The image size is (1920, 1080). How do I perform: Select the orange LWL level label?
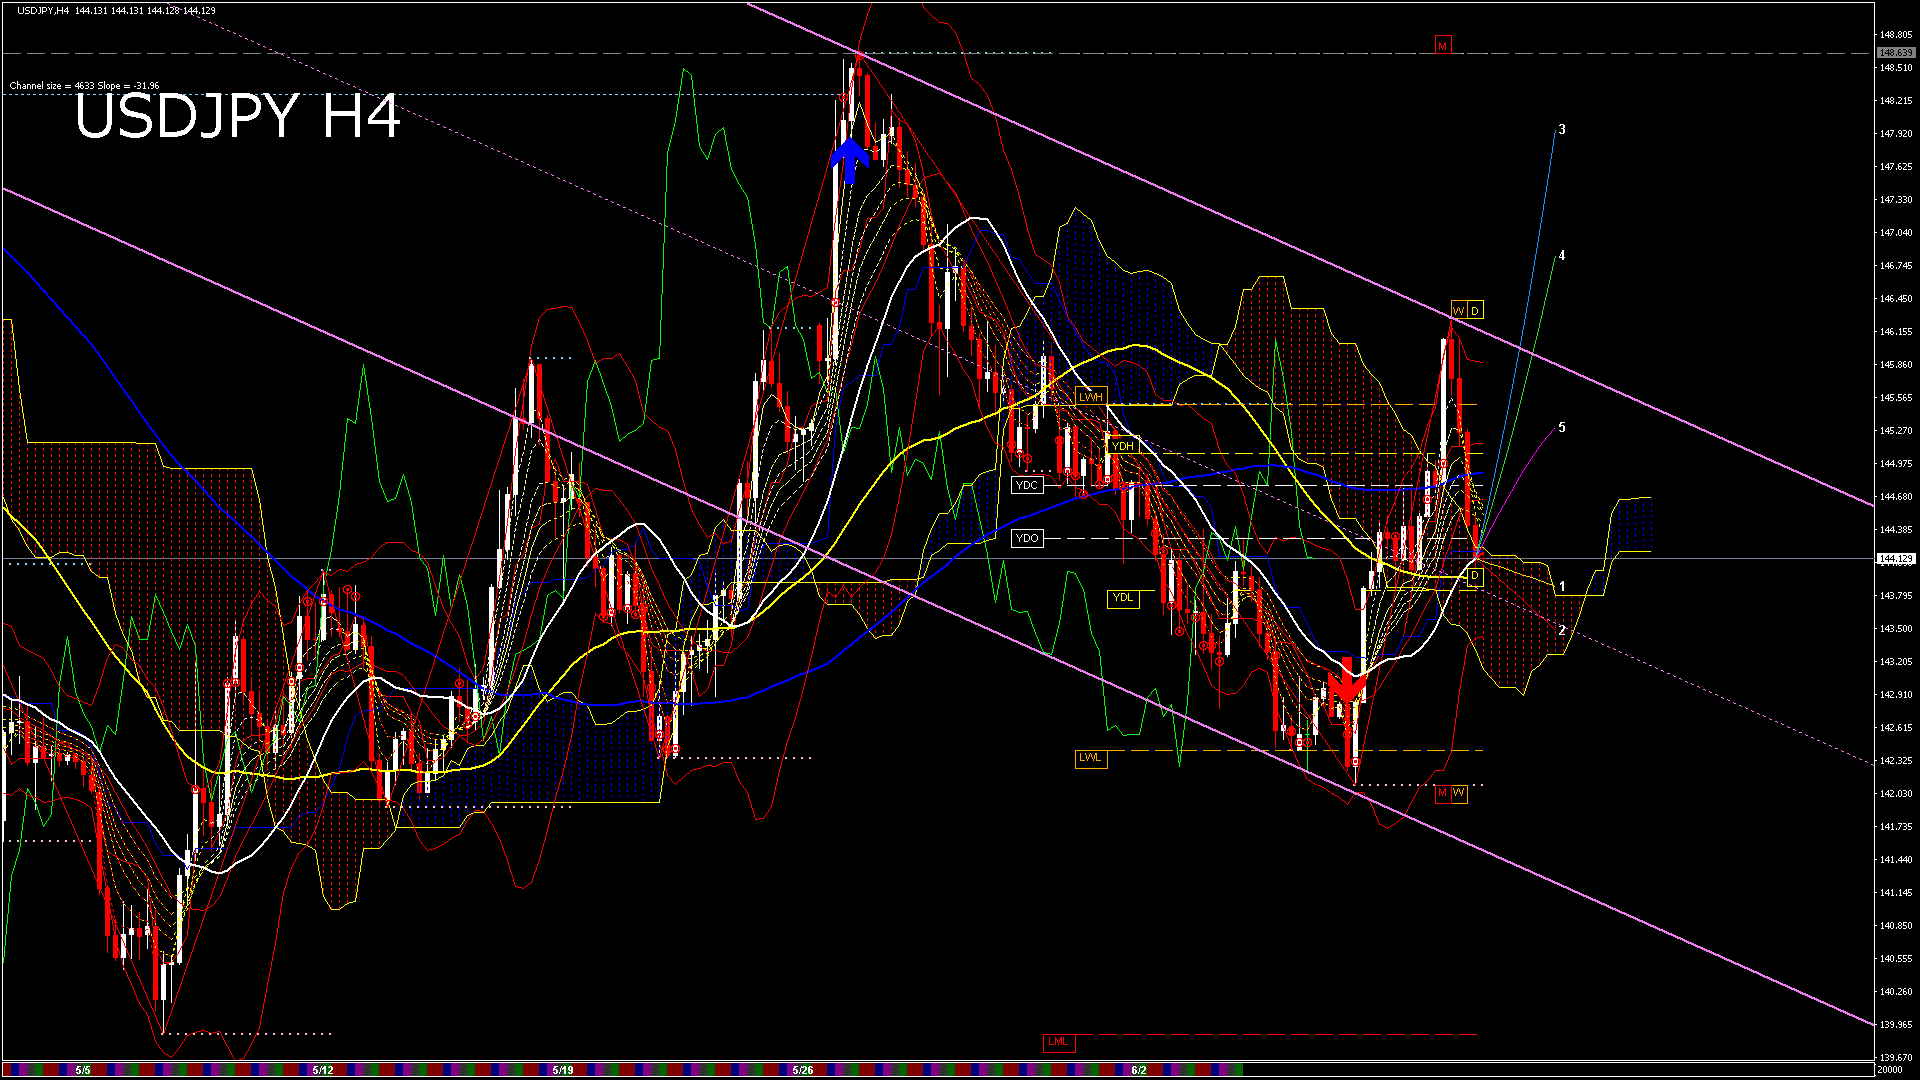[1090, 758]
